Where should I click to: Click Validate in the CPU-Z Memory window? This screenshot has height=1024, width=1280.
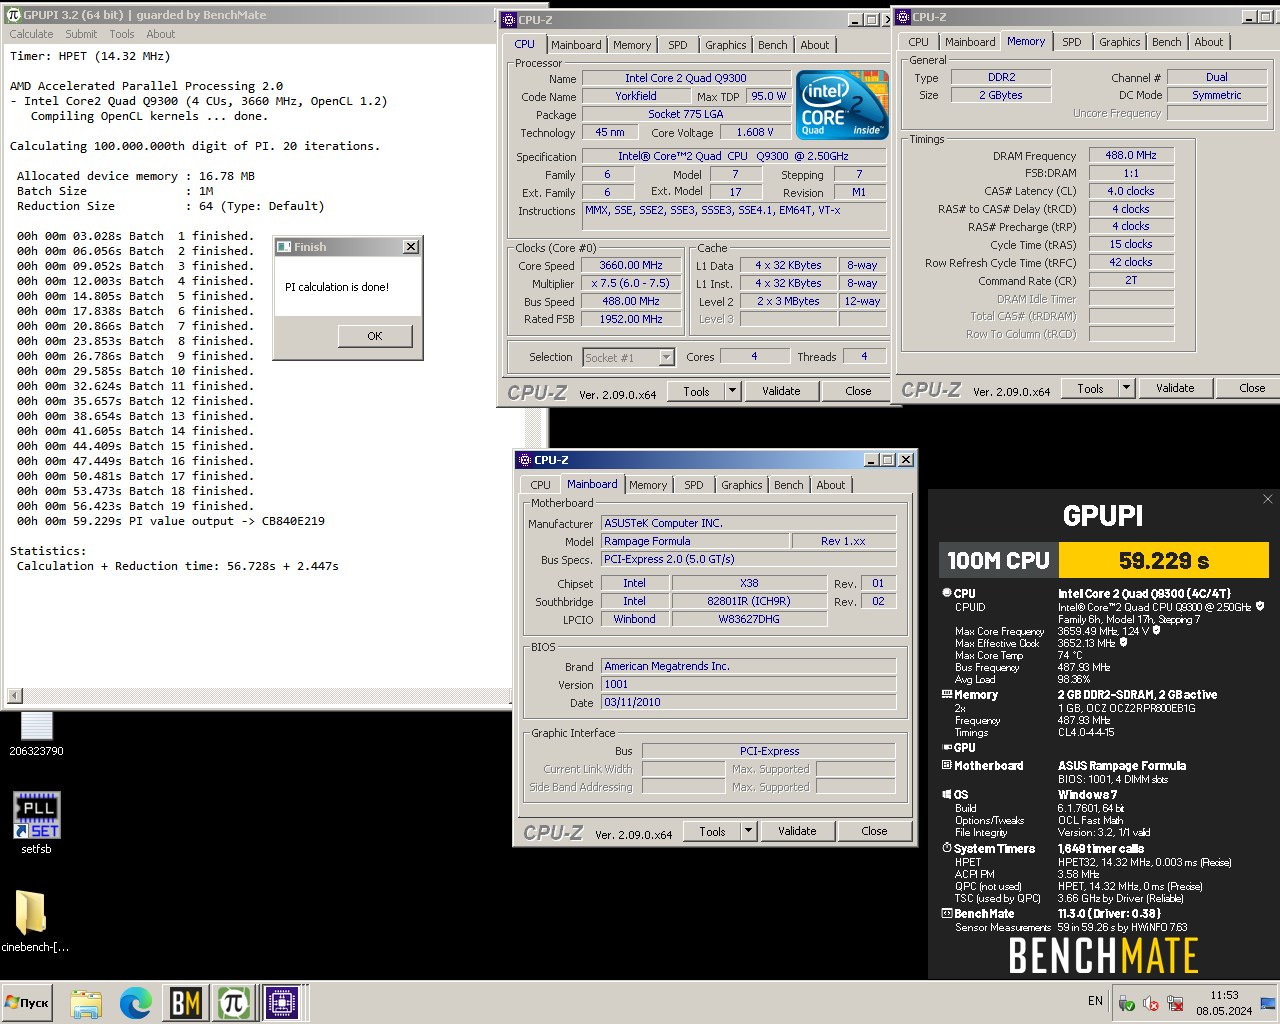tap(1175, 388)
